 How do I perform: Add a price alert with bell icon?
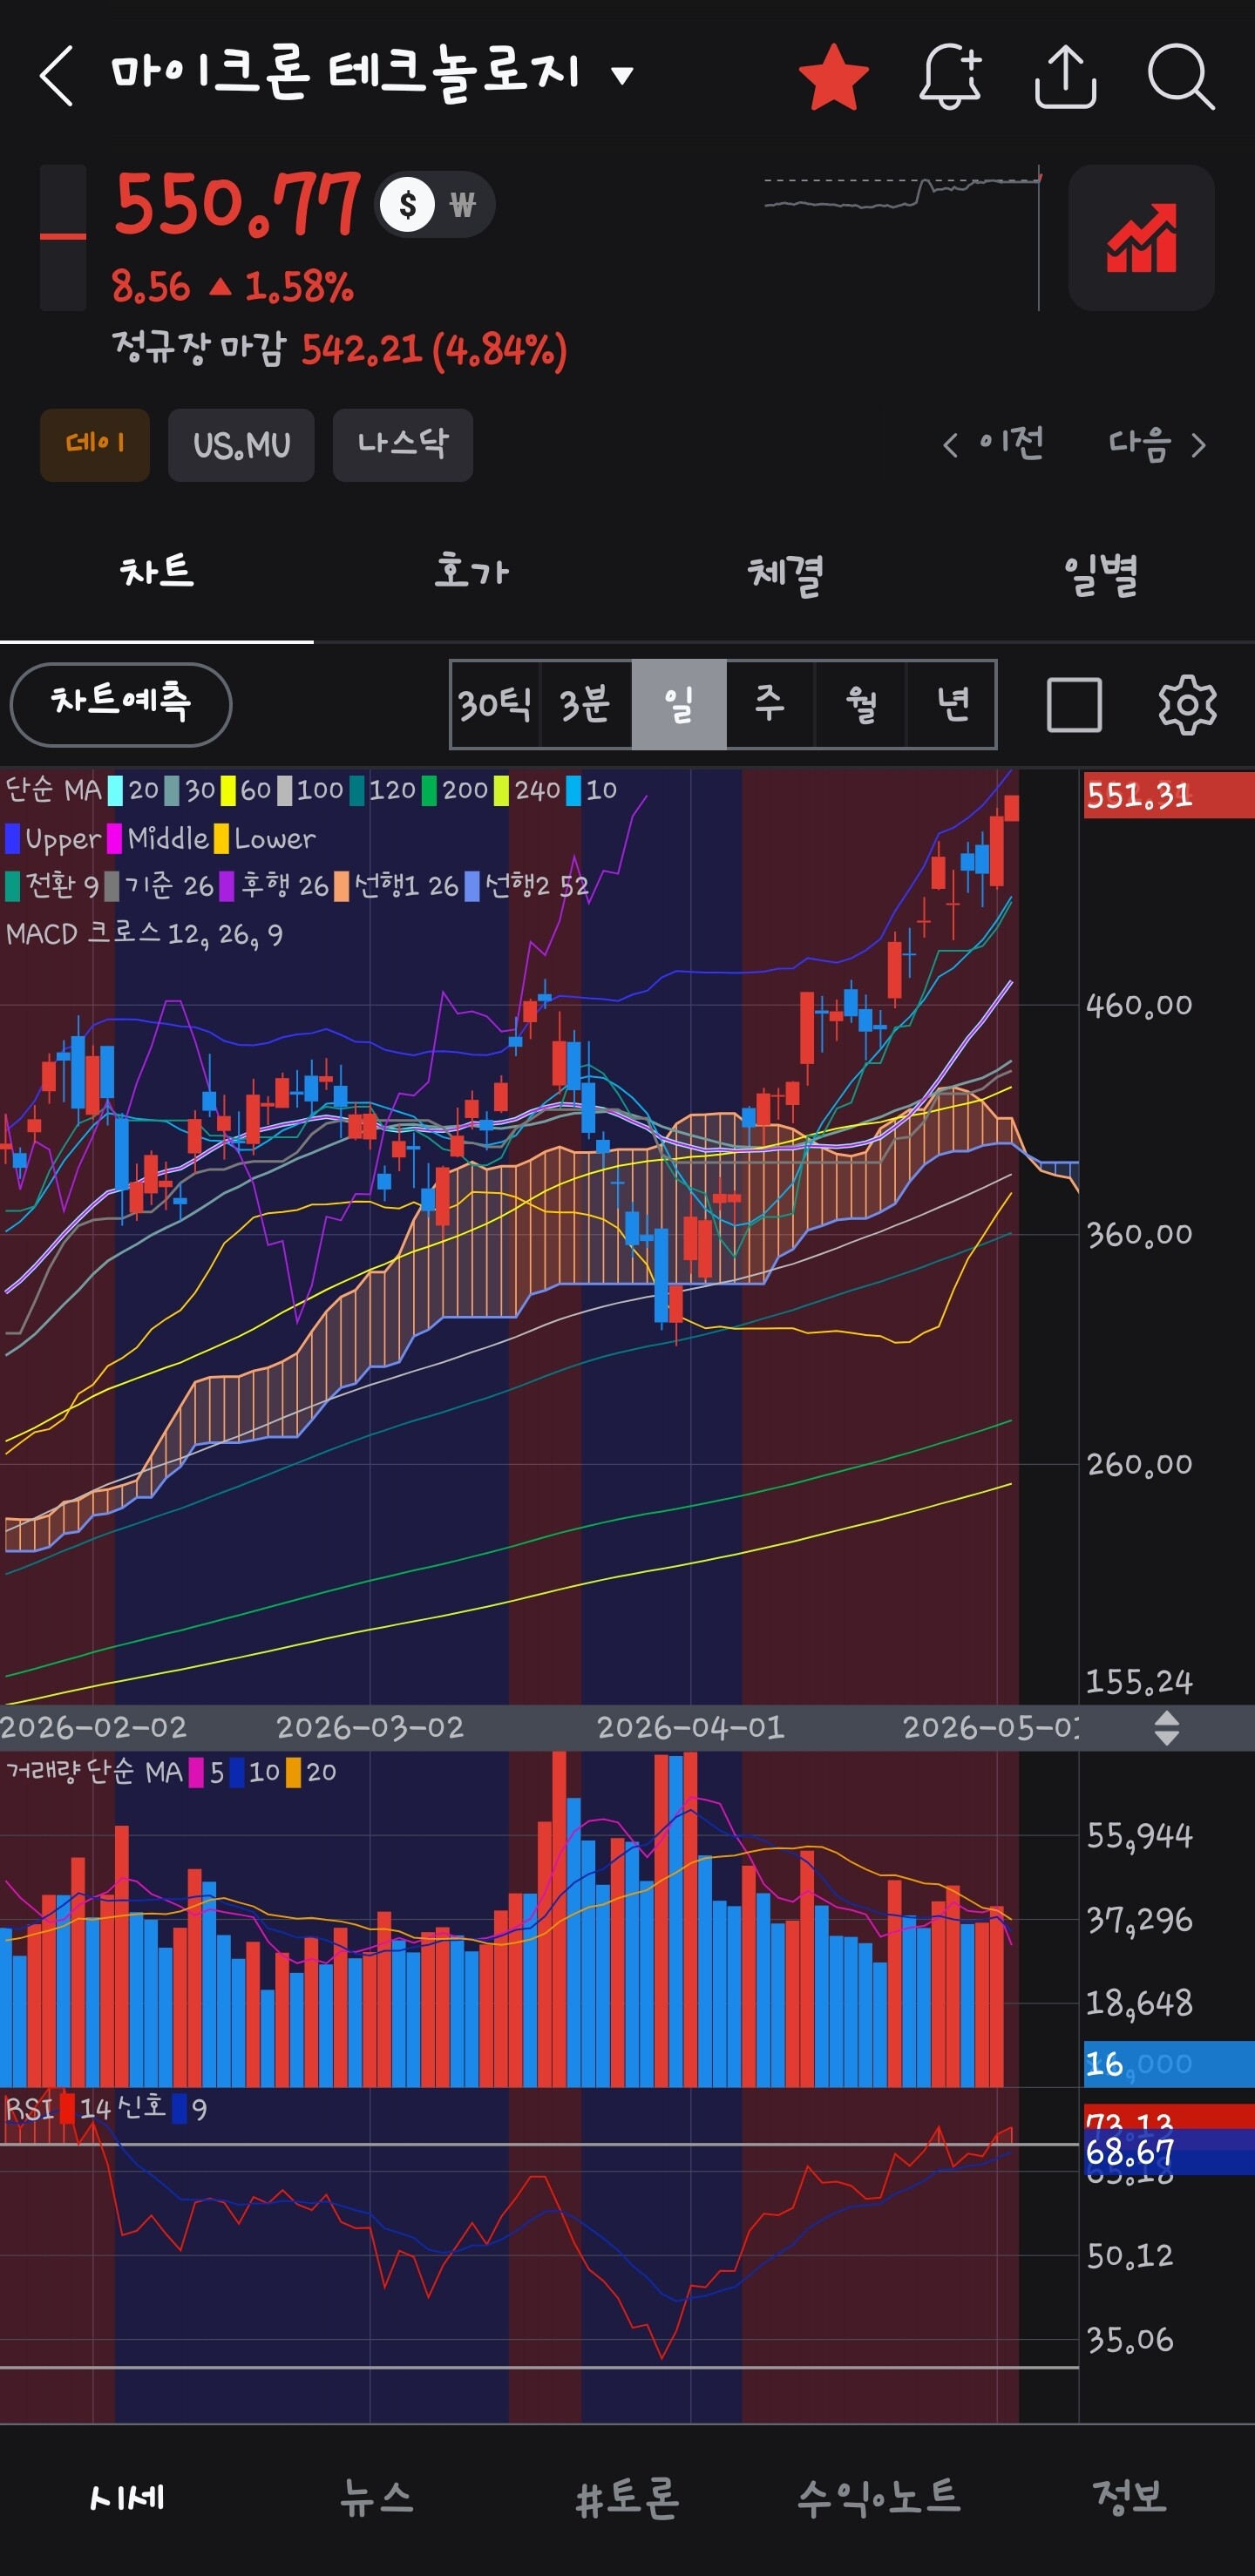coord(950,76)
